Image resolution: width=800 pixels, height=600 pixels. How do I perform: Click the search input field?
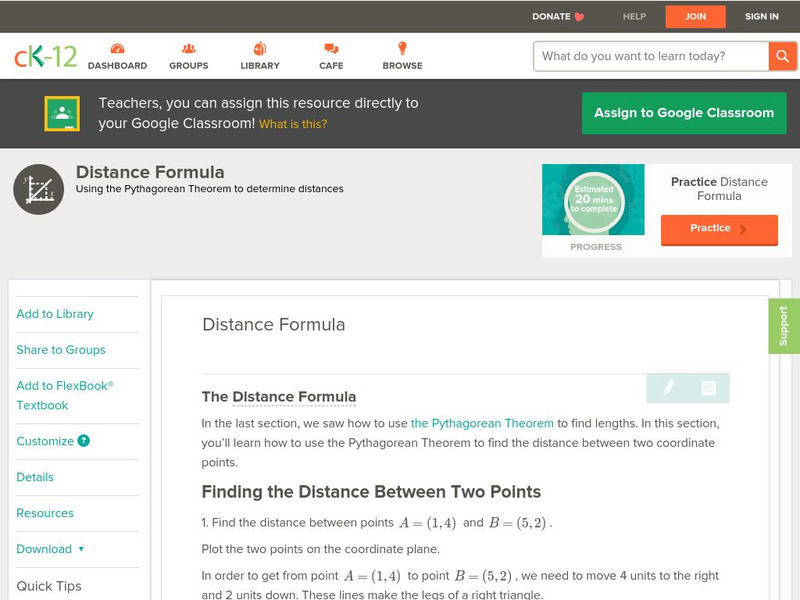pos(651,56)
